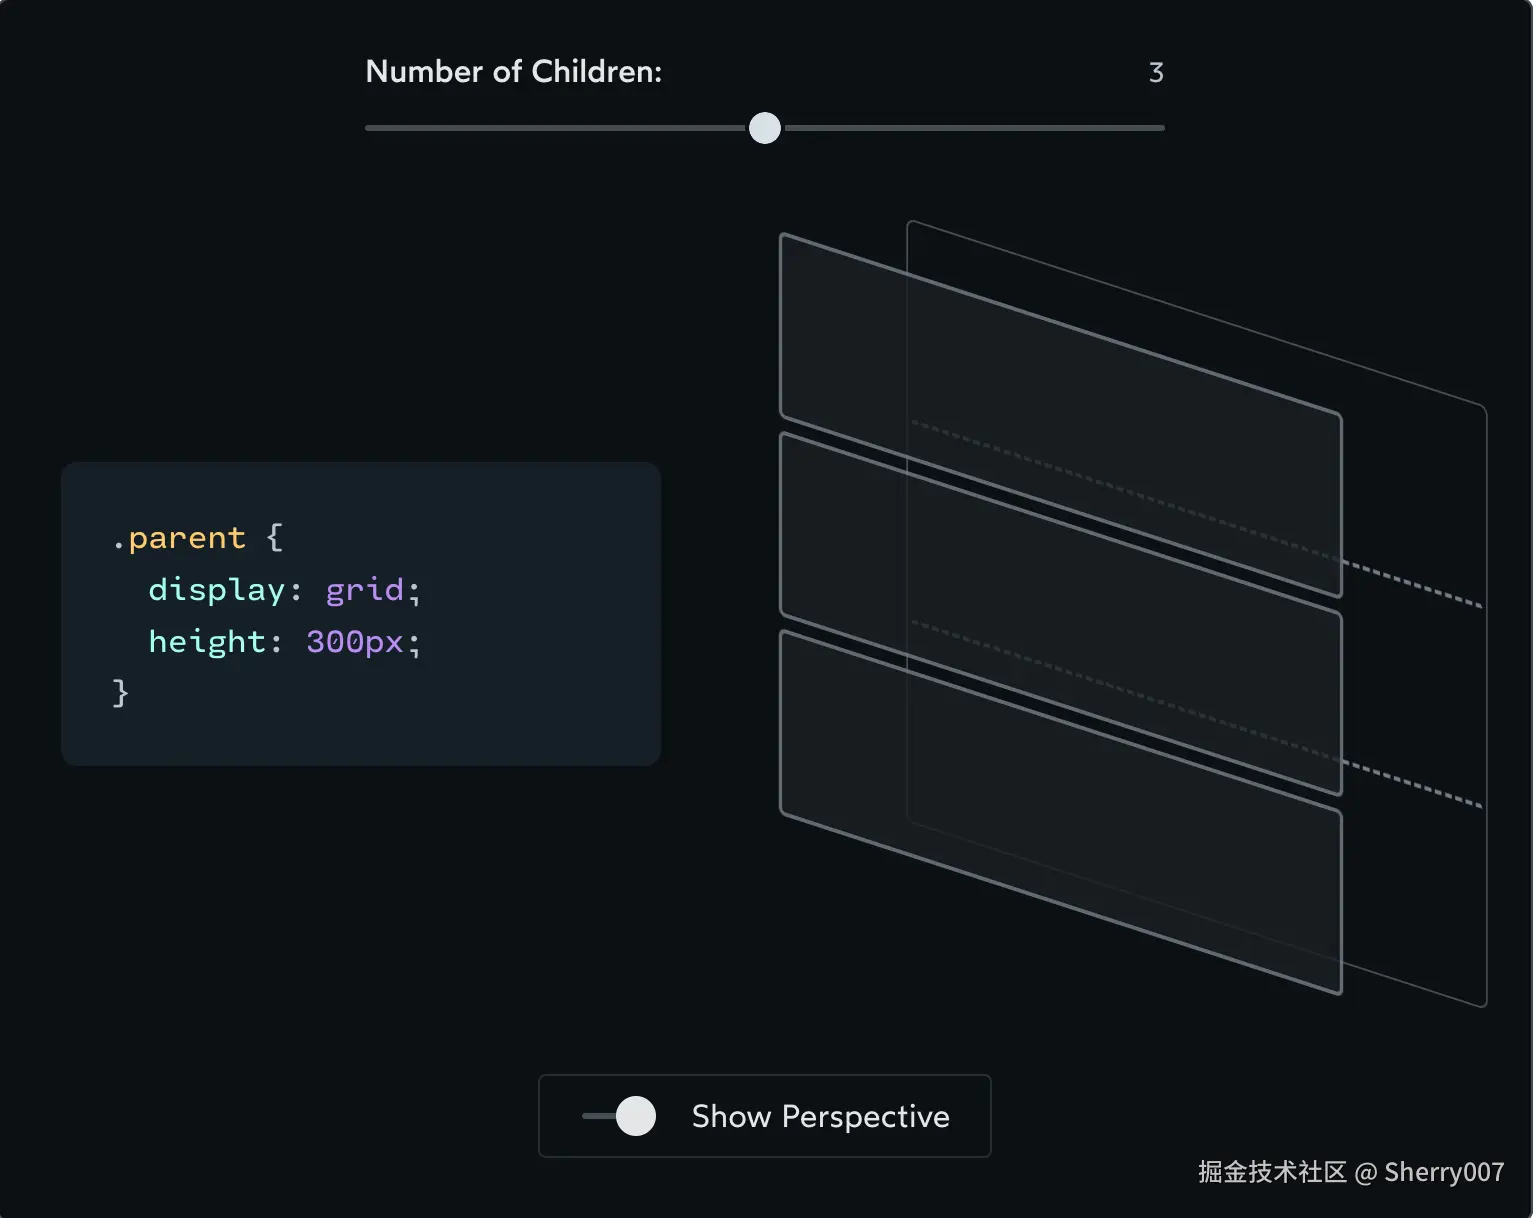Click the opening brace after .parent
This screenshot has height=1218, width=1536.
[275, 538]
